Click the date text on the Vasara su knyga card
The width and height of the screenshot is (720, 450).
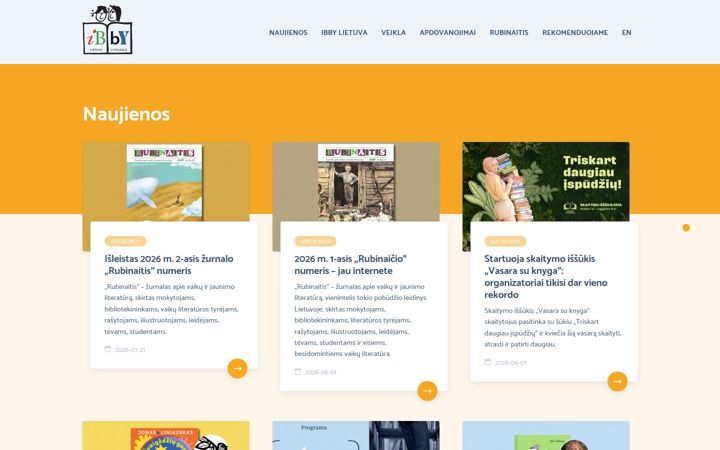pos(511,363)
